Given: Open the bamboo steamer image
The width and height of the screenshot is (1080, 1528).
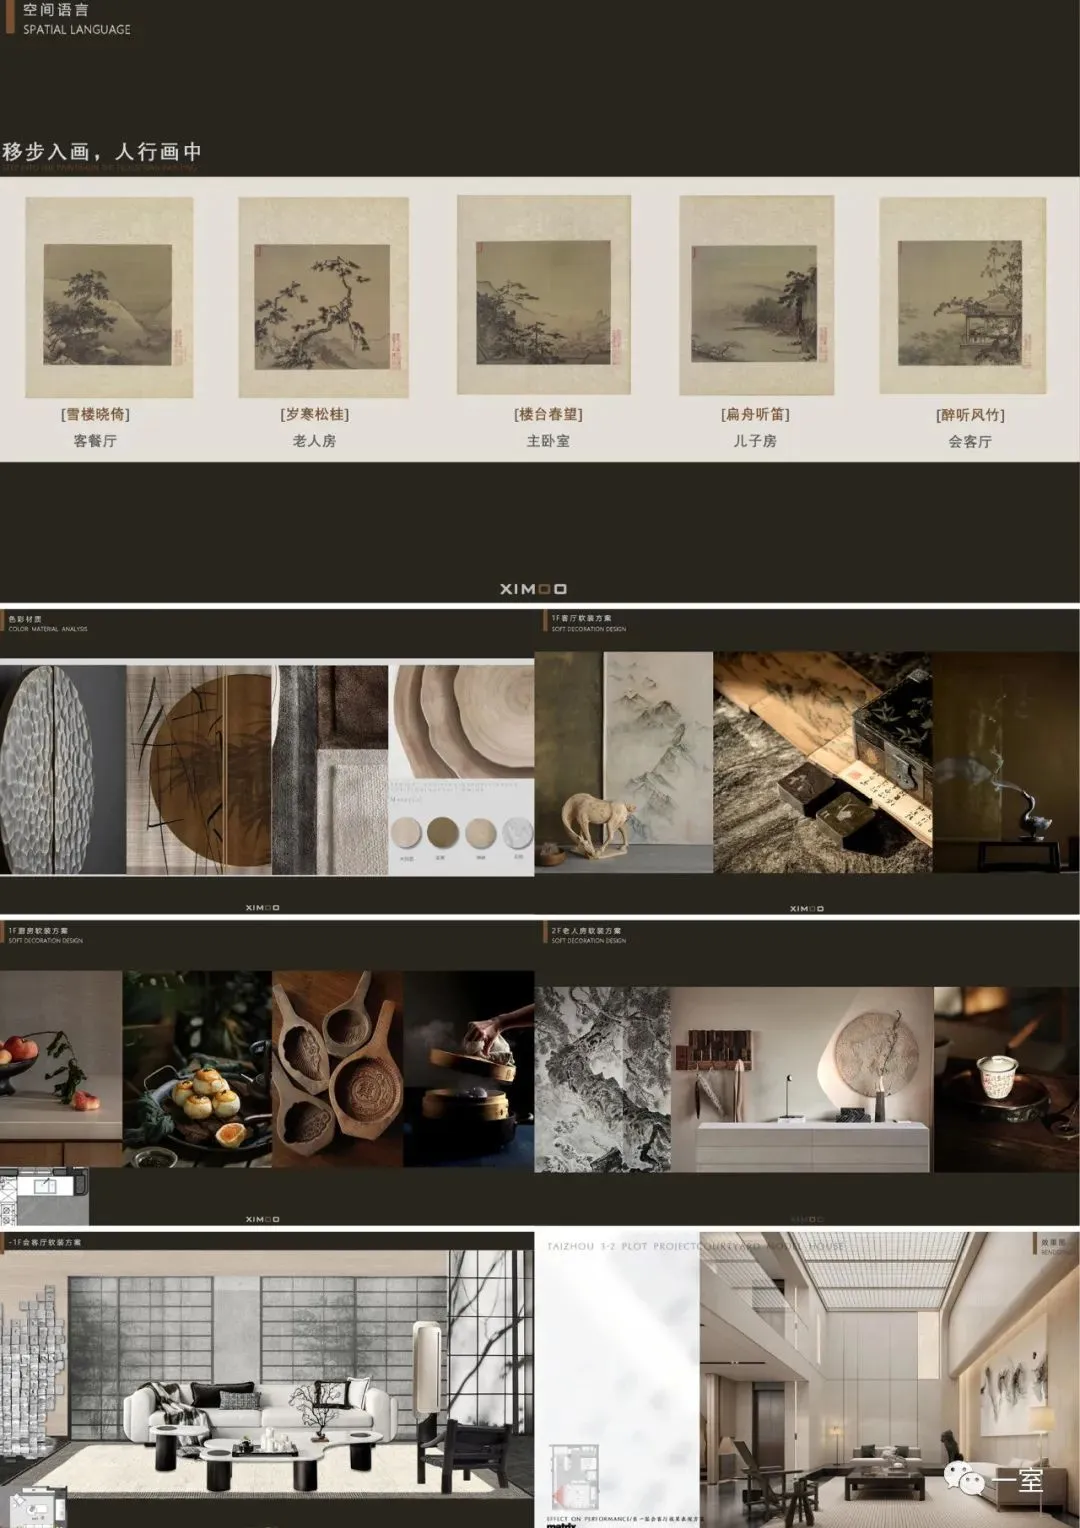Looking at the screenshot, I should (x=469, y=1068).
